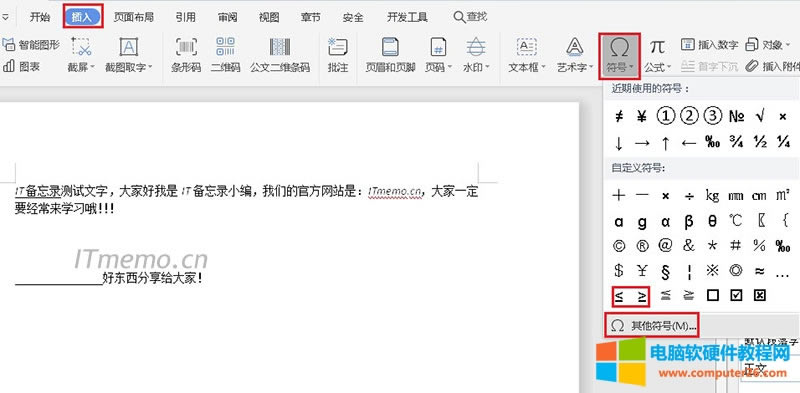Expand the 公式 dropdown arrow
This screenshot has width=800, height=393.
pos(669,67)
